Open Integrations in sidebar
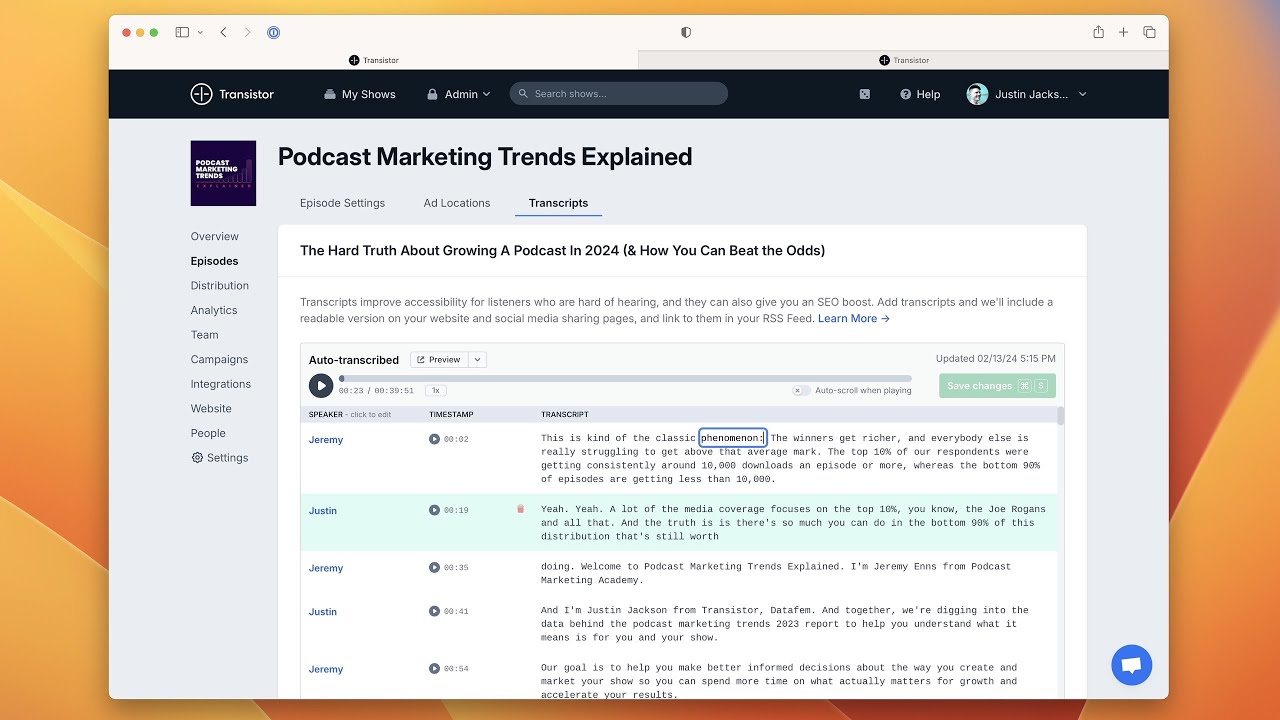 pyautogui.click(x=221, y=384)
